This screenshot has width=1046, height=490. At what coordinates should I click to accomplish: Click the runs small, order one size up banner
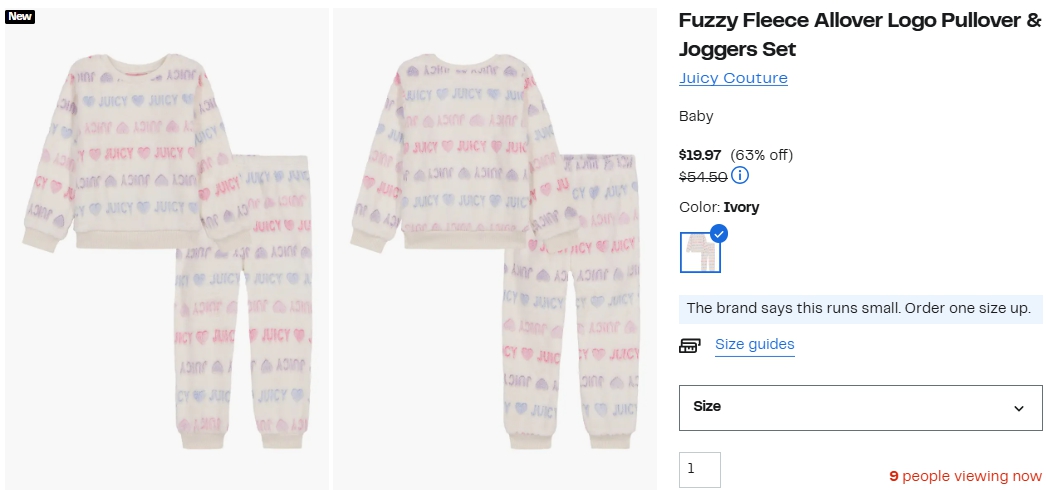click(x=861, y=309)
